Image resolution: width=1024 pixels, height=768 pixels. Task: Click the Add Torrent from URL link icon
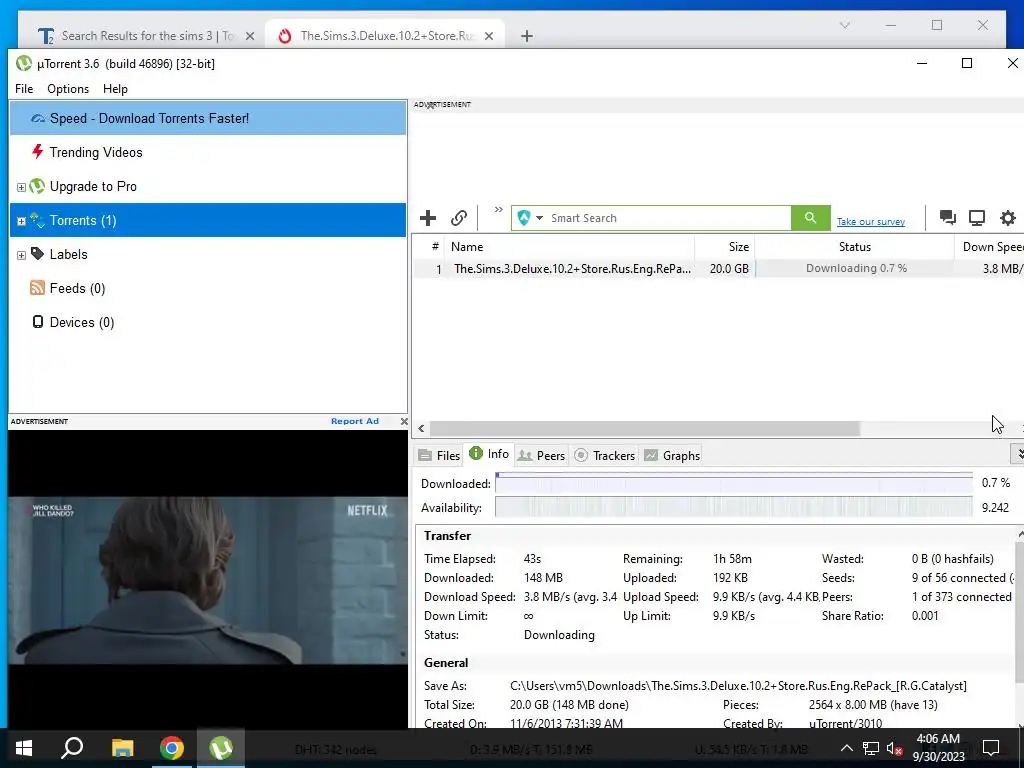[459, 217]
